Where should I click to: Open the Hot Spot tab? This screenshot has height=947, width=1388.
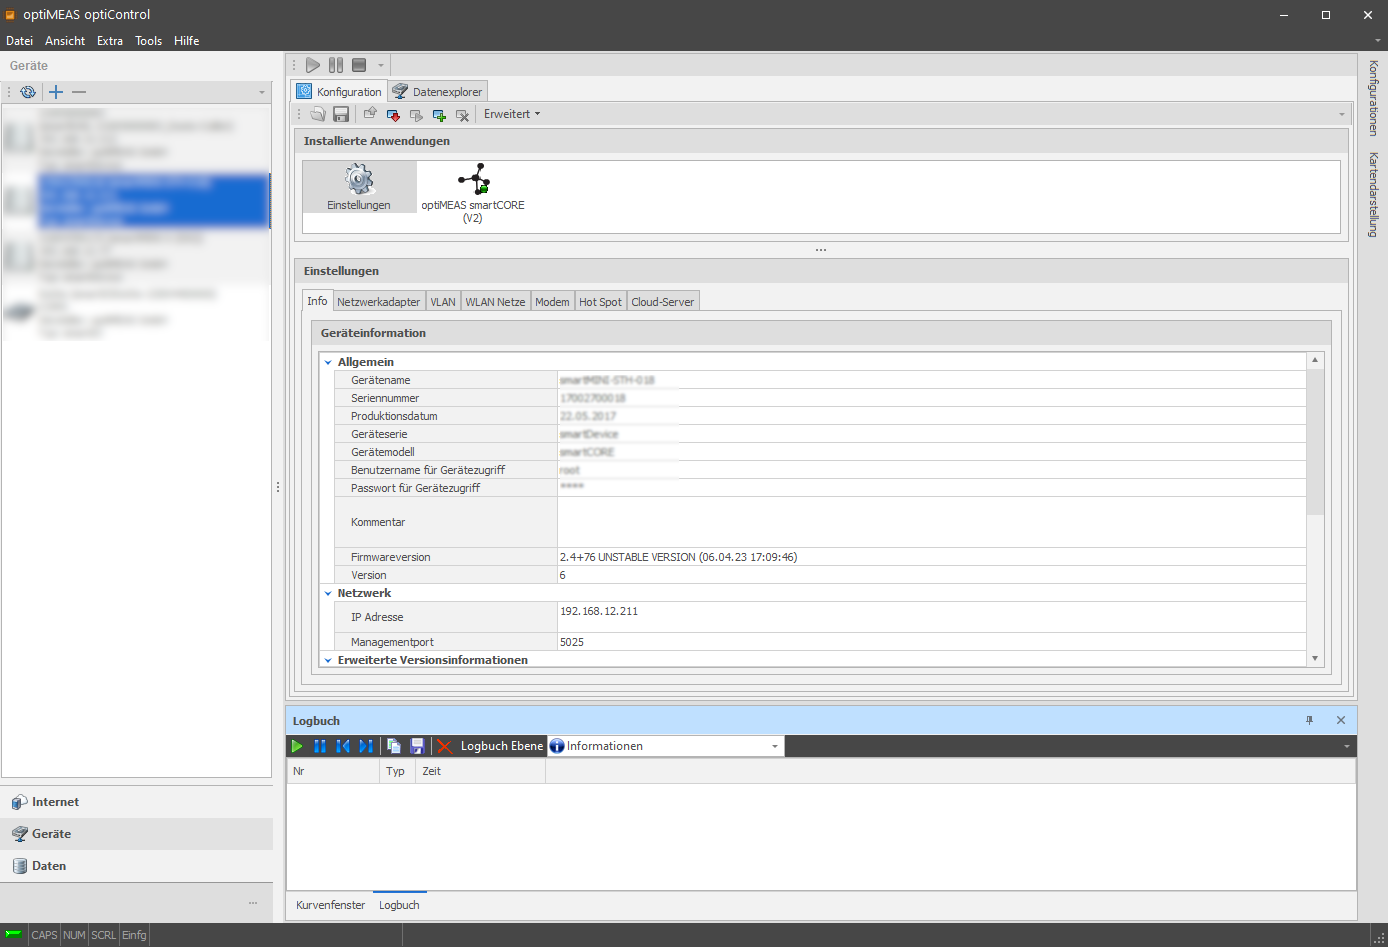600,302
